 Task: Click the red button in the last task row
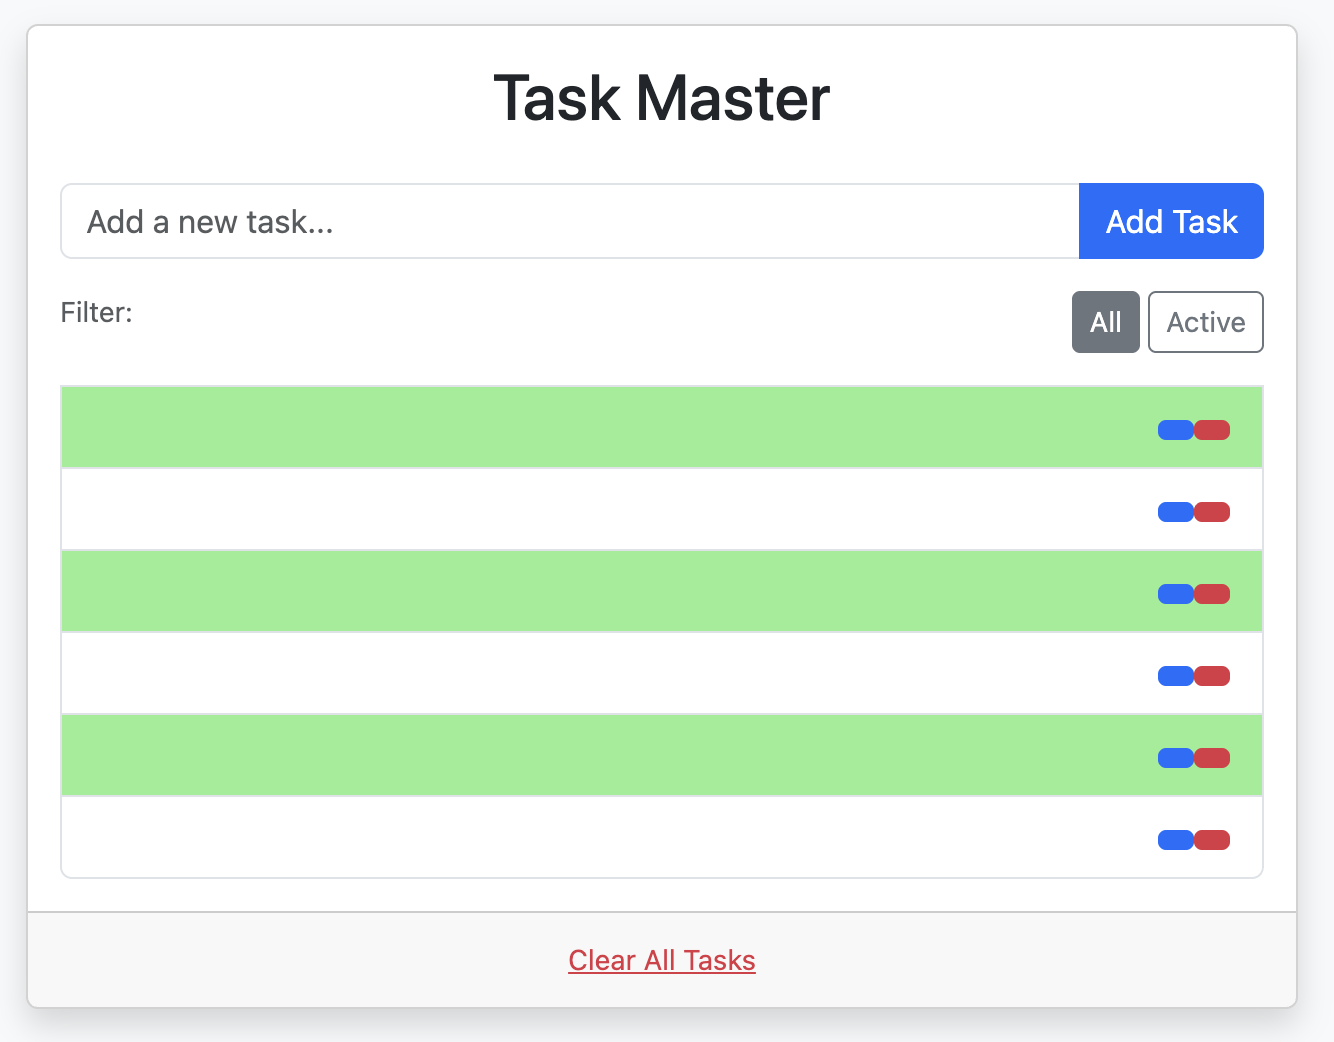(1212, 840)
